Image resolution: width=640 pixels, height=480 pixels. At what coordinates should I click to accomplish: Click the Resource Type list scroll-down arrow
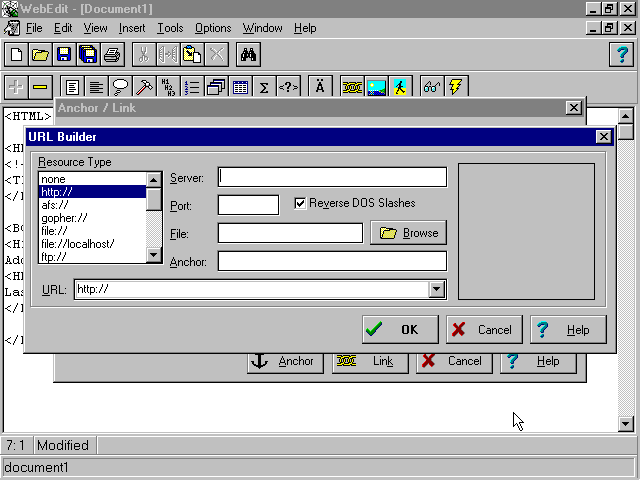click(x=154, y=256)
